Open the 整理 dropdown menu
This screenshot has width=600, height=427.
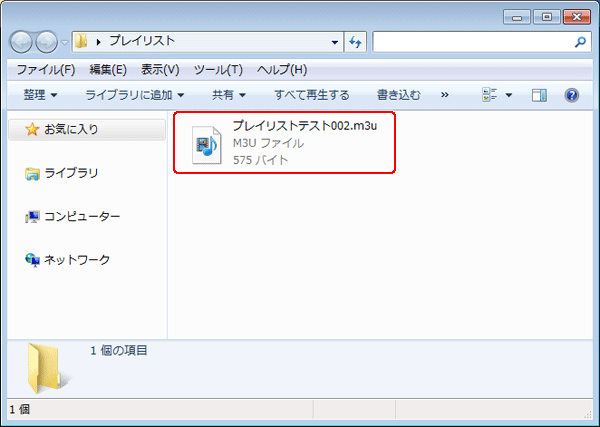41,95
